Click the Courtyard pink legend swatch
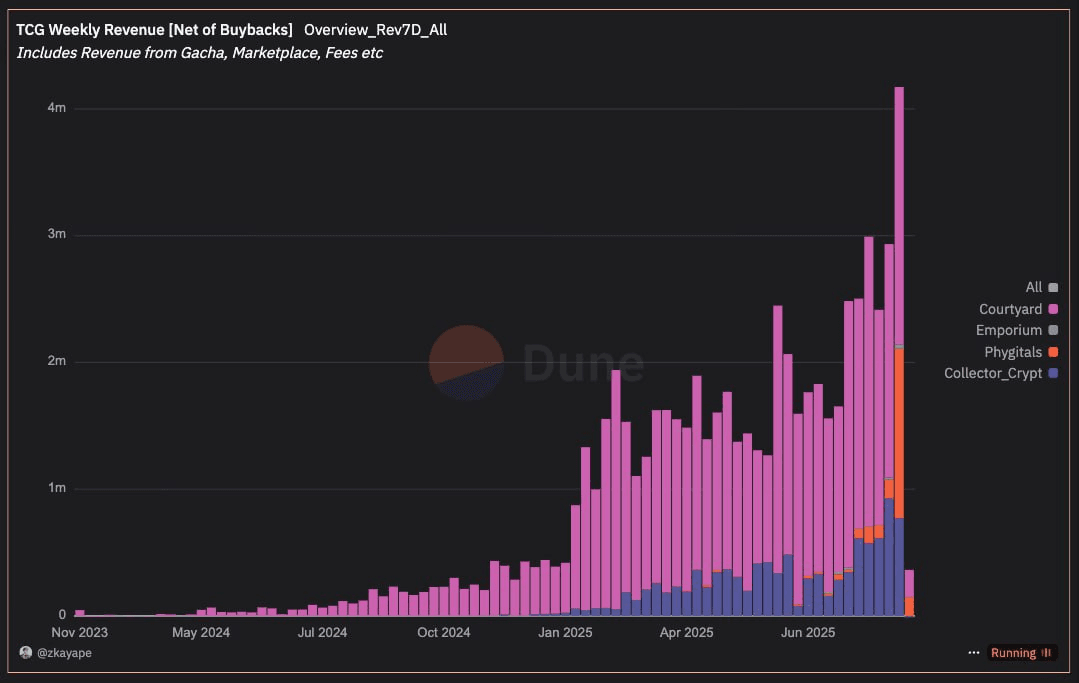The width and height of the screenshot is (1079, 683). pos(1053,310)
